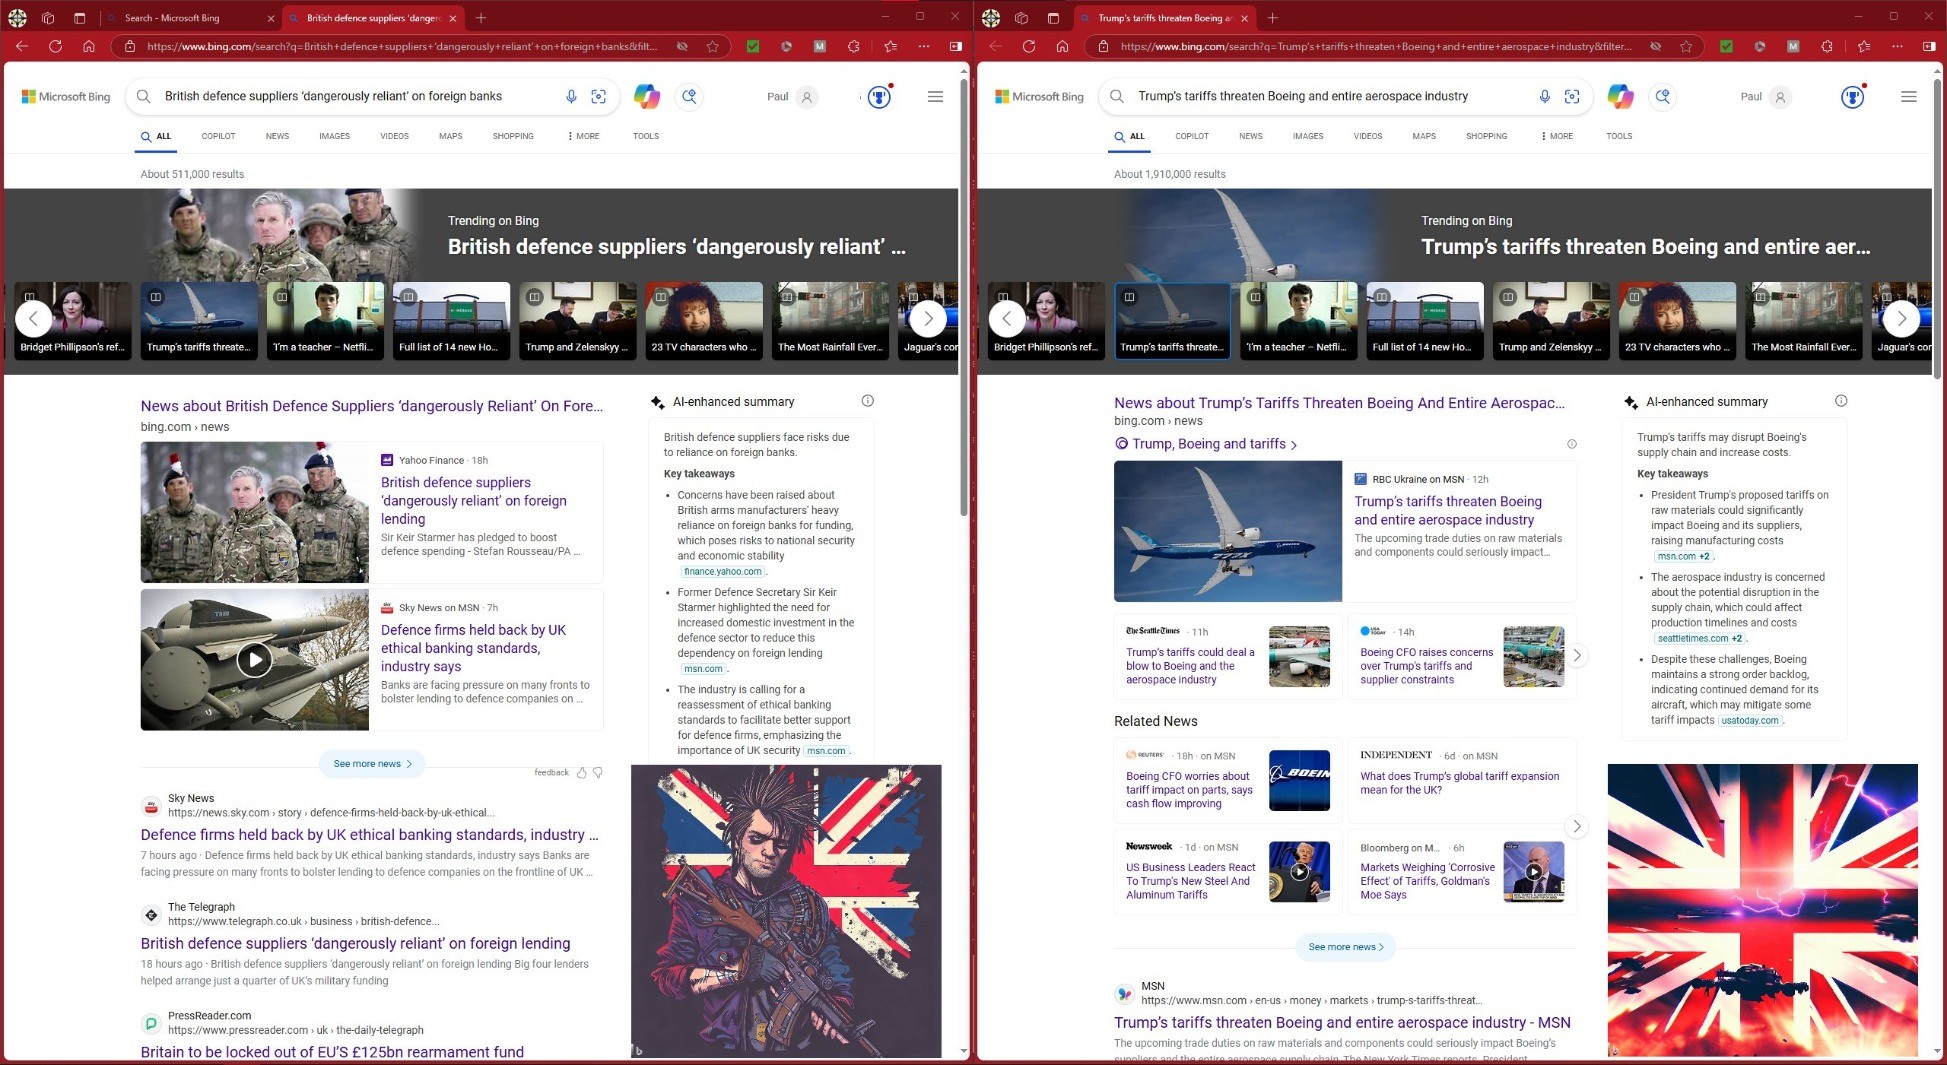Screen dimensions: 1947x1065
Task: Click previous arrow on left window trending carousel
Action: click(34, 319)
